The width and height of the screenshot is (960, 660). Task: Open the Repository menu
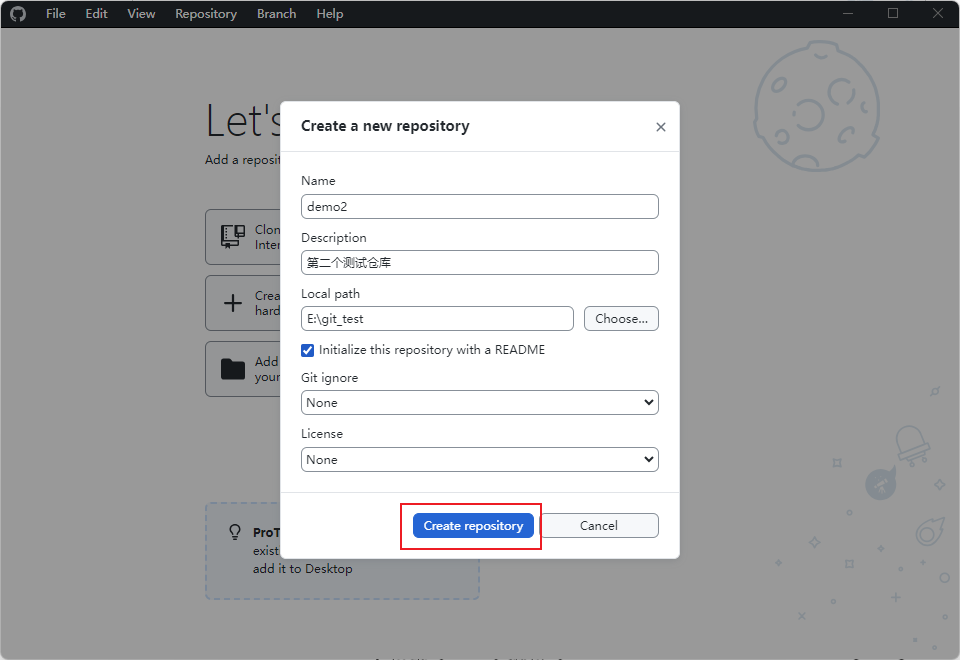206,14
